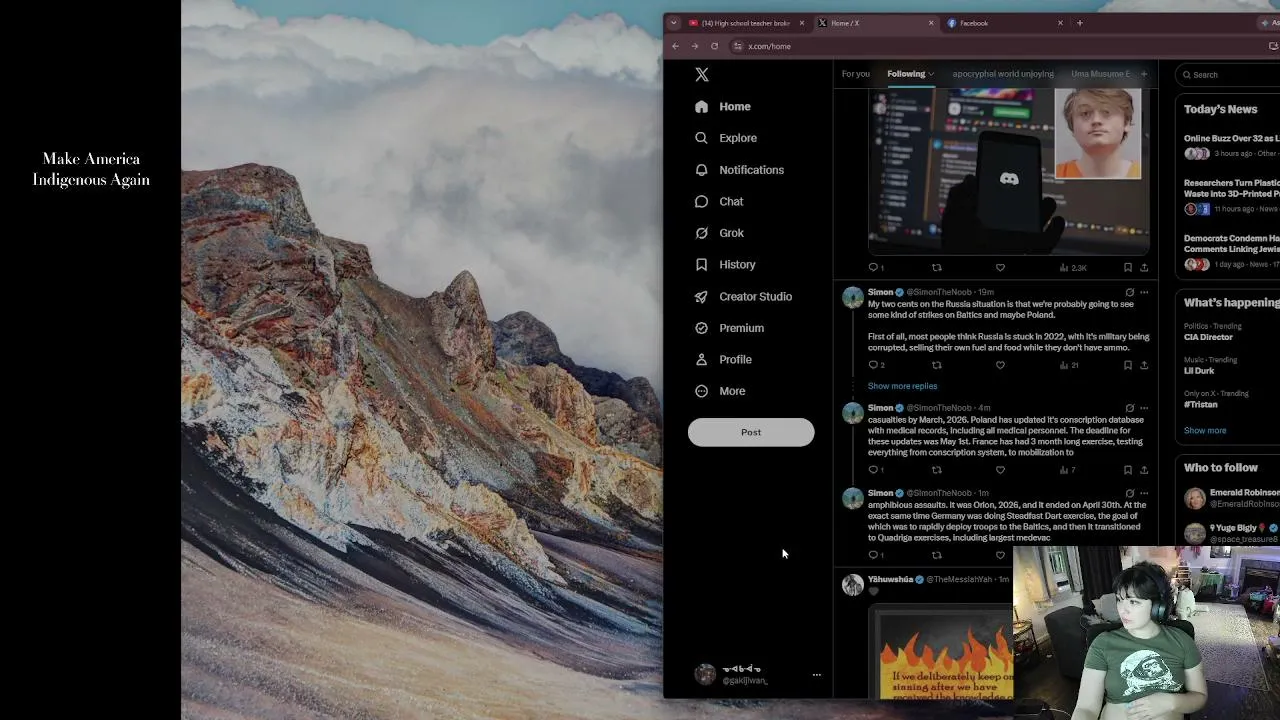Image resolution: width=1280 pixels, height=720 pixels.
Task: Close the Home / X browser tab
Action: point(931,23)
